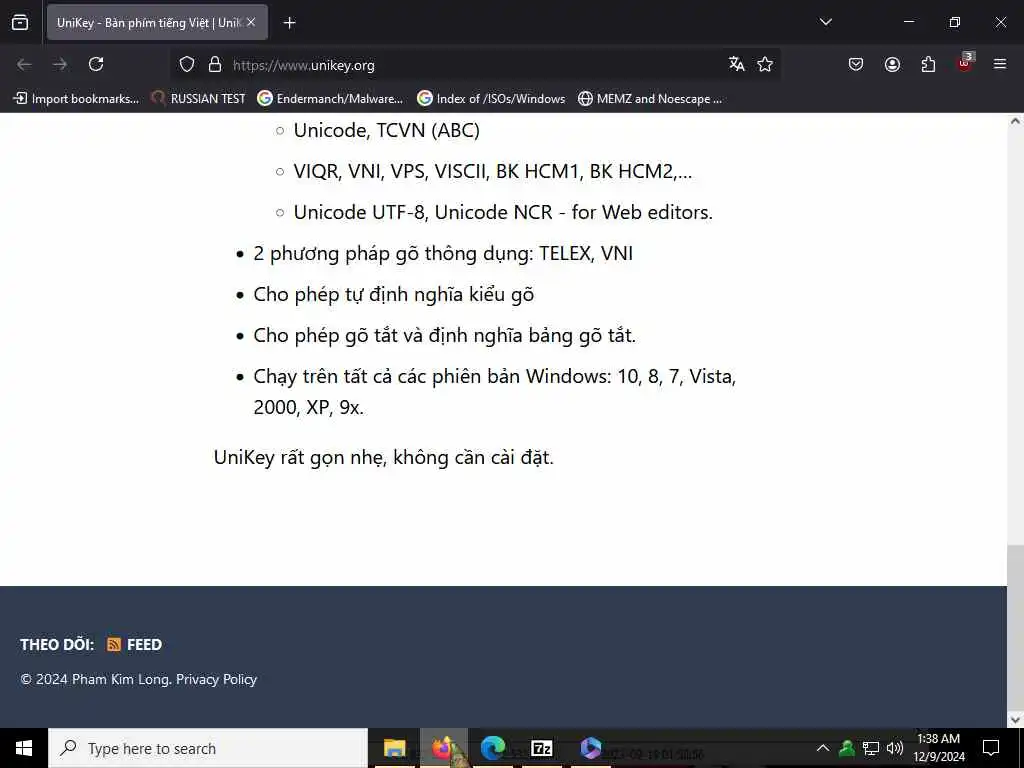Image resolution: width=1024 pixels, height=768 pixels.
Task: Open the Firefox application menu
Action: tap(1000, 64)
